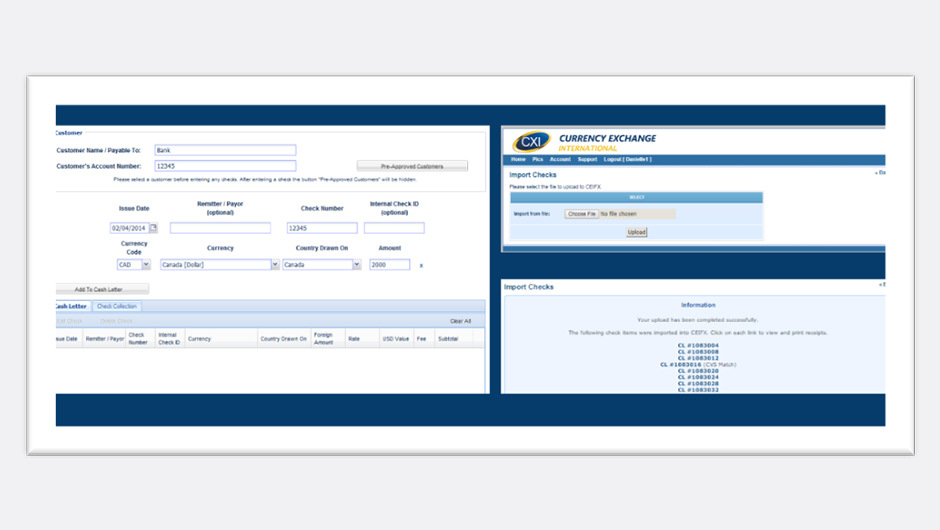
Task: Click the Customer's Account Number field
Action: 225,166
